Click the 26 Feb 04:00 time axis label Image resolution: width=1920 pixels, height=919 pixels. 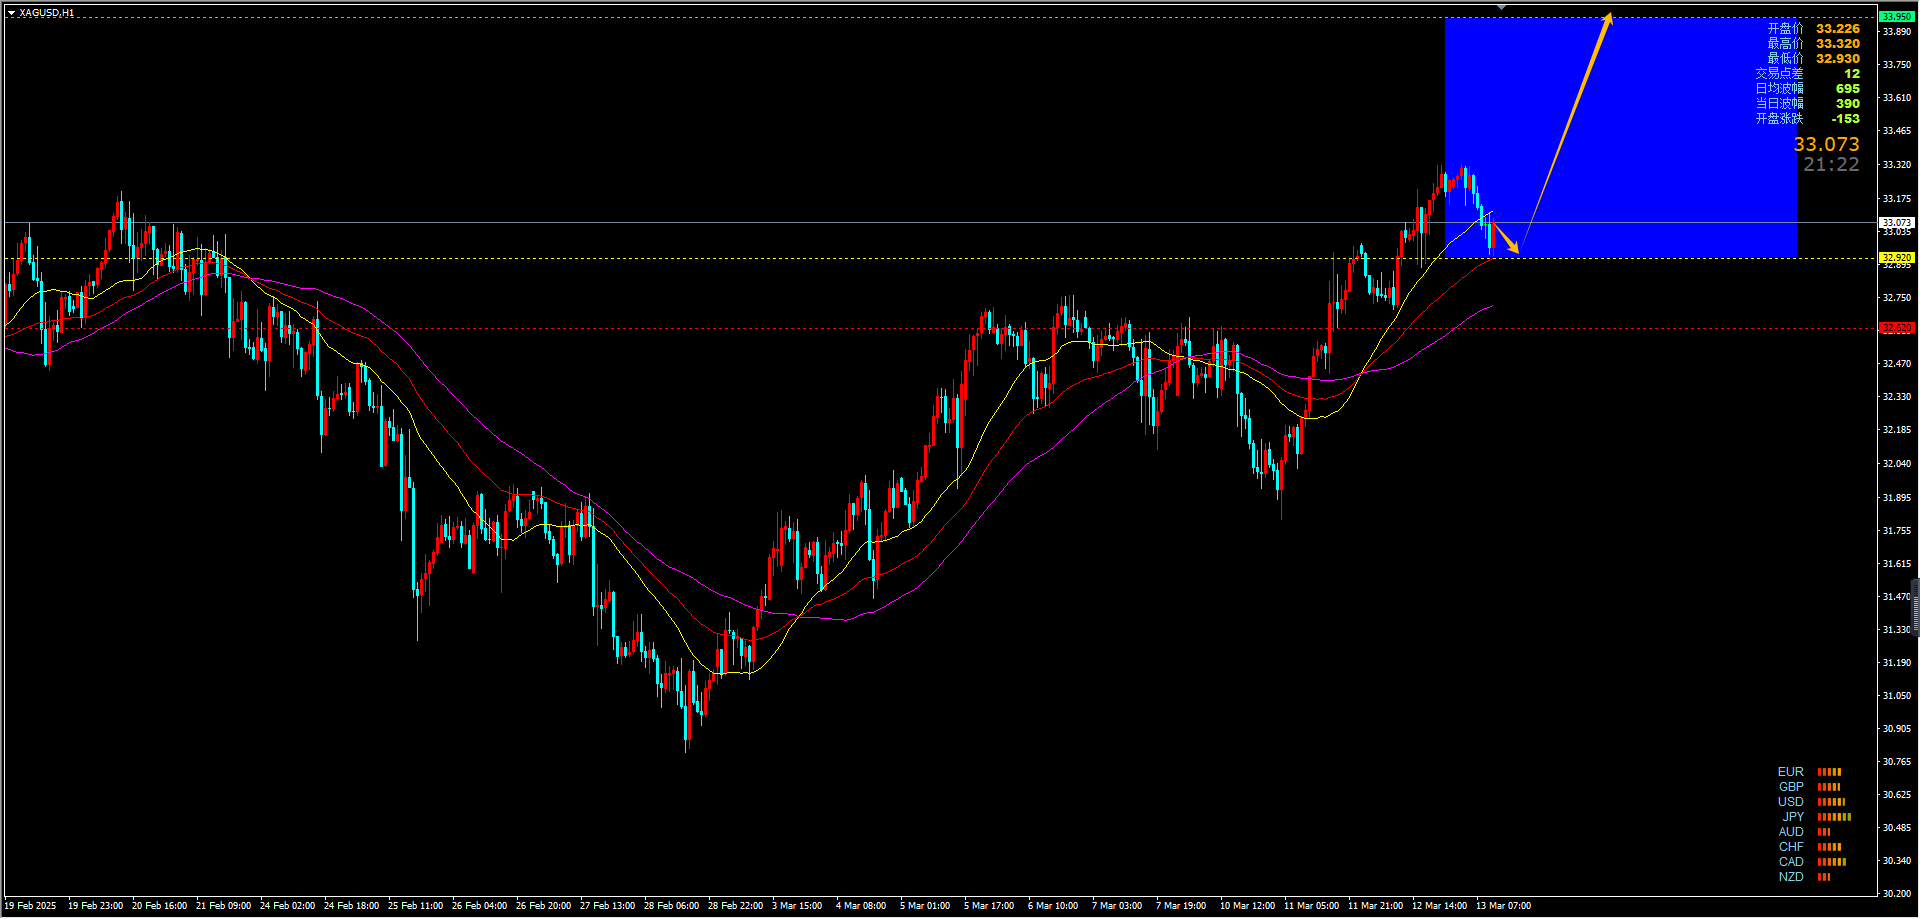[x=479, y=906]
